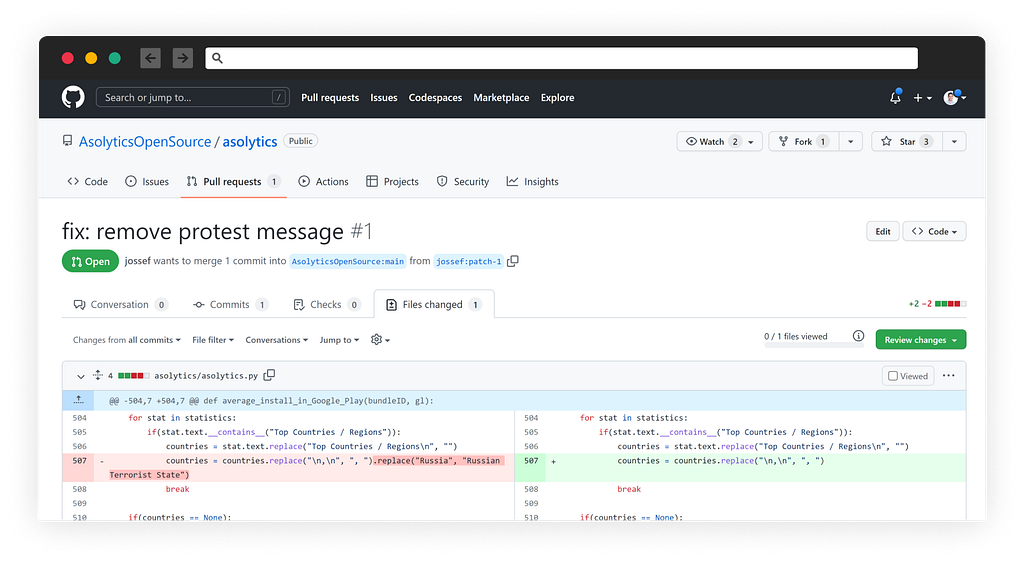The width and height of the screenshot is (1024, 562).
Task: Open the Insights tab
Action: pos(532,181)
